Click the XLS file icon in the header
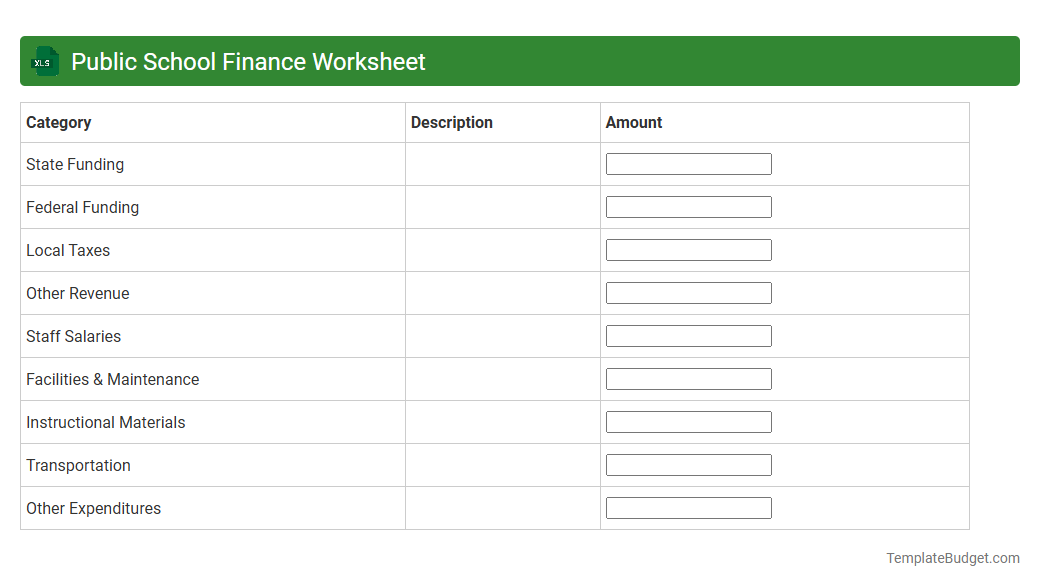The width and height of the screenshot is (1040, 587). pos(44,61)
